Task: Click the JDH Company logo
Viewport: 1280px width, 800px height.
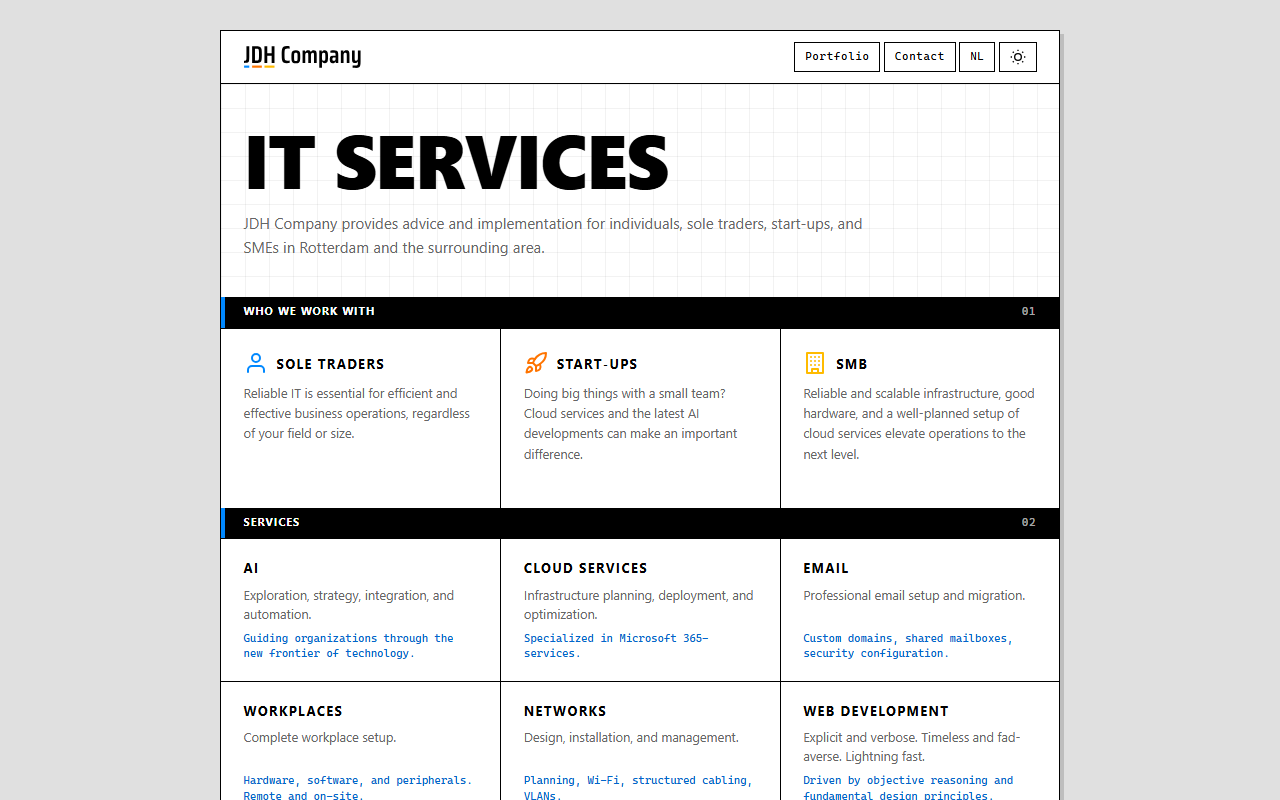Action: pyautogui.click(x=302, y=56)
